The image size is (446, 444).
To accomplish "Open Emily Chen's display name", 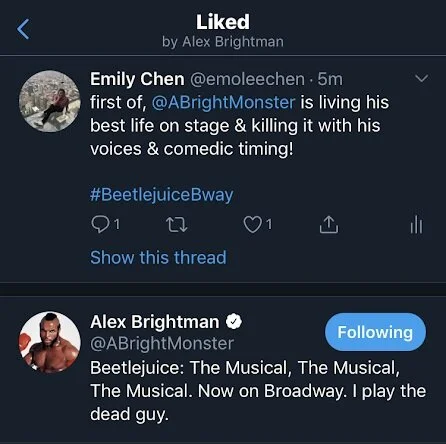I will (x=137, y=79).
